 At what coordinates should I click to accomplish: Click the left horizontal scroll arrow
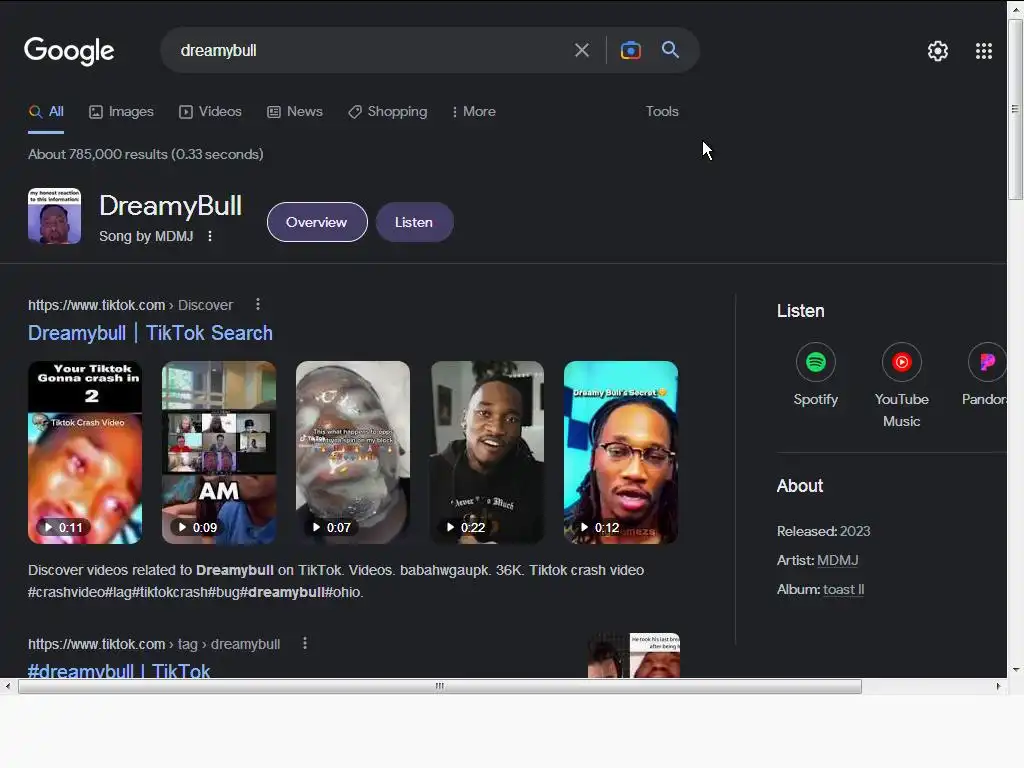8,686
